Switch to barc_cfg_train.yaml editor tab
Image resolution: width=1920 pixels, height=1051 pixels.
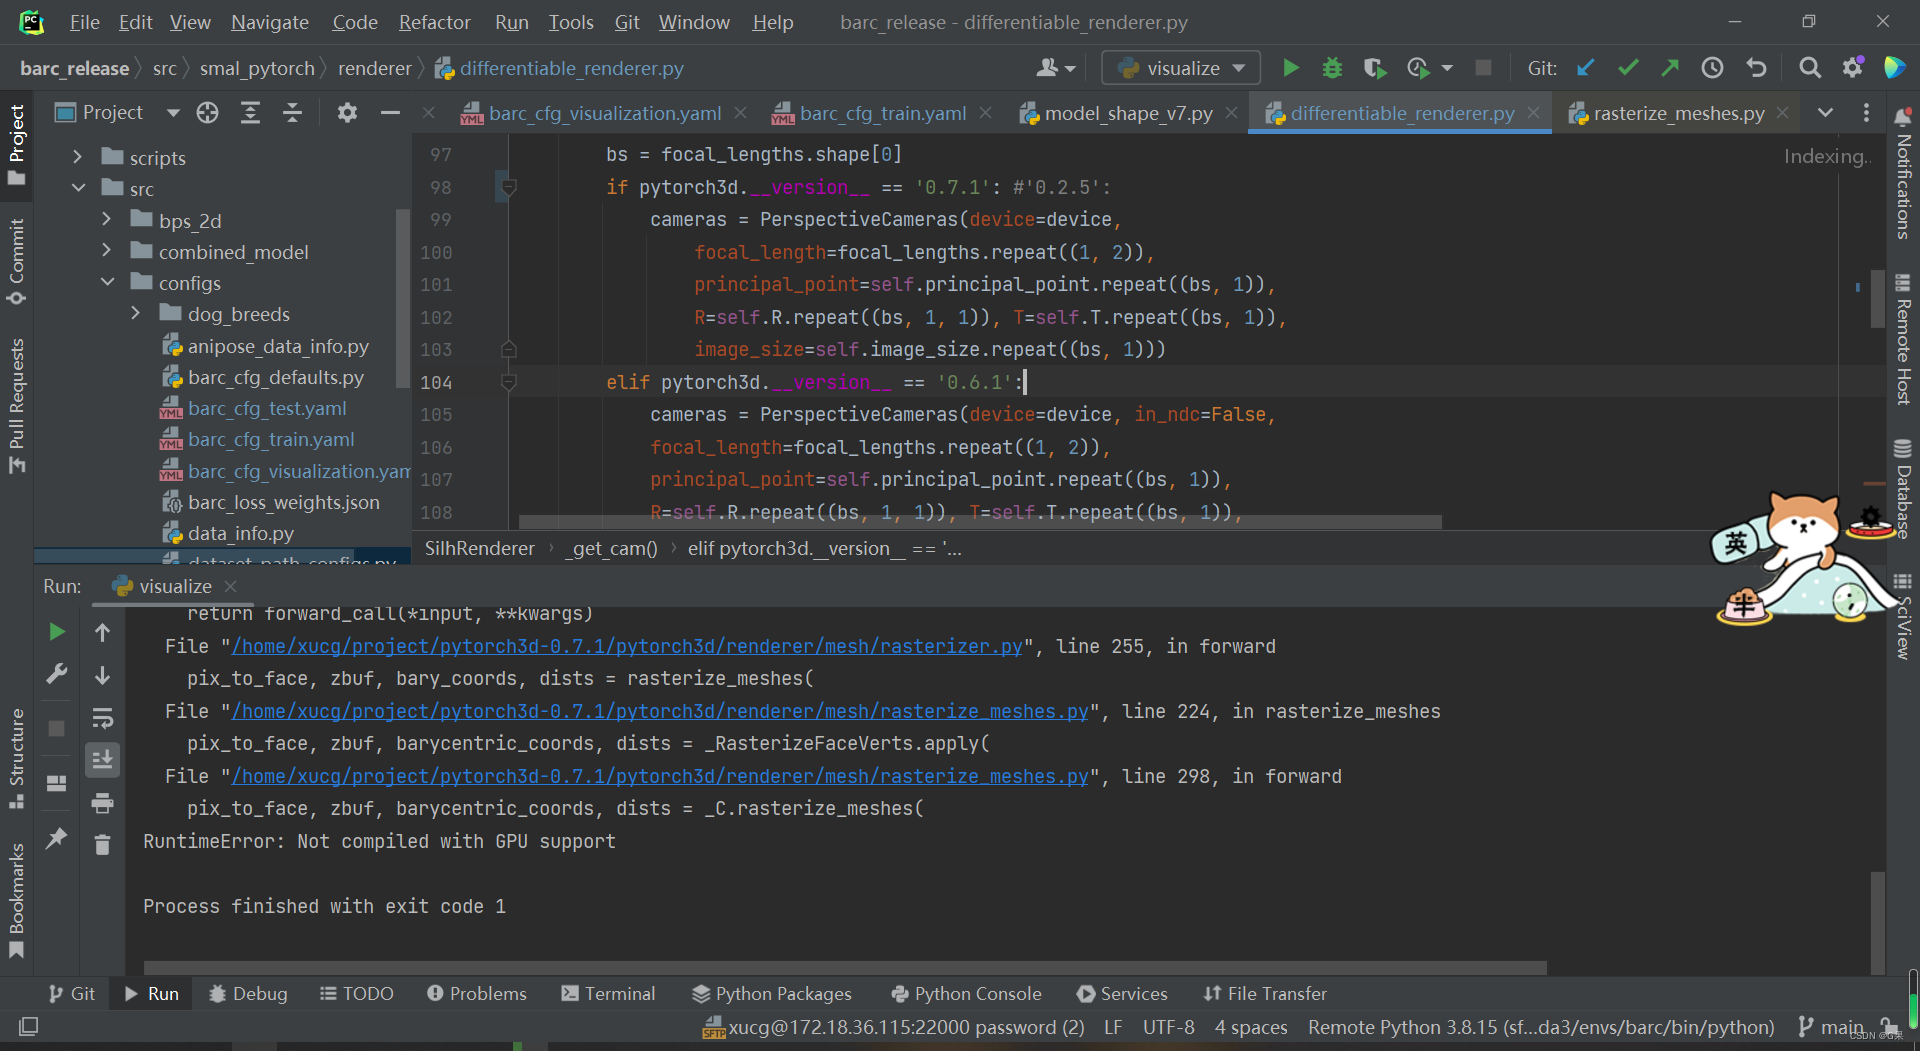pyautogui.click(x=883, y=113)
